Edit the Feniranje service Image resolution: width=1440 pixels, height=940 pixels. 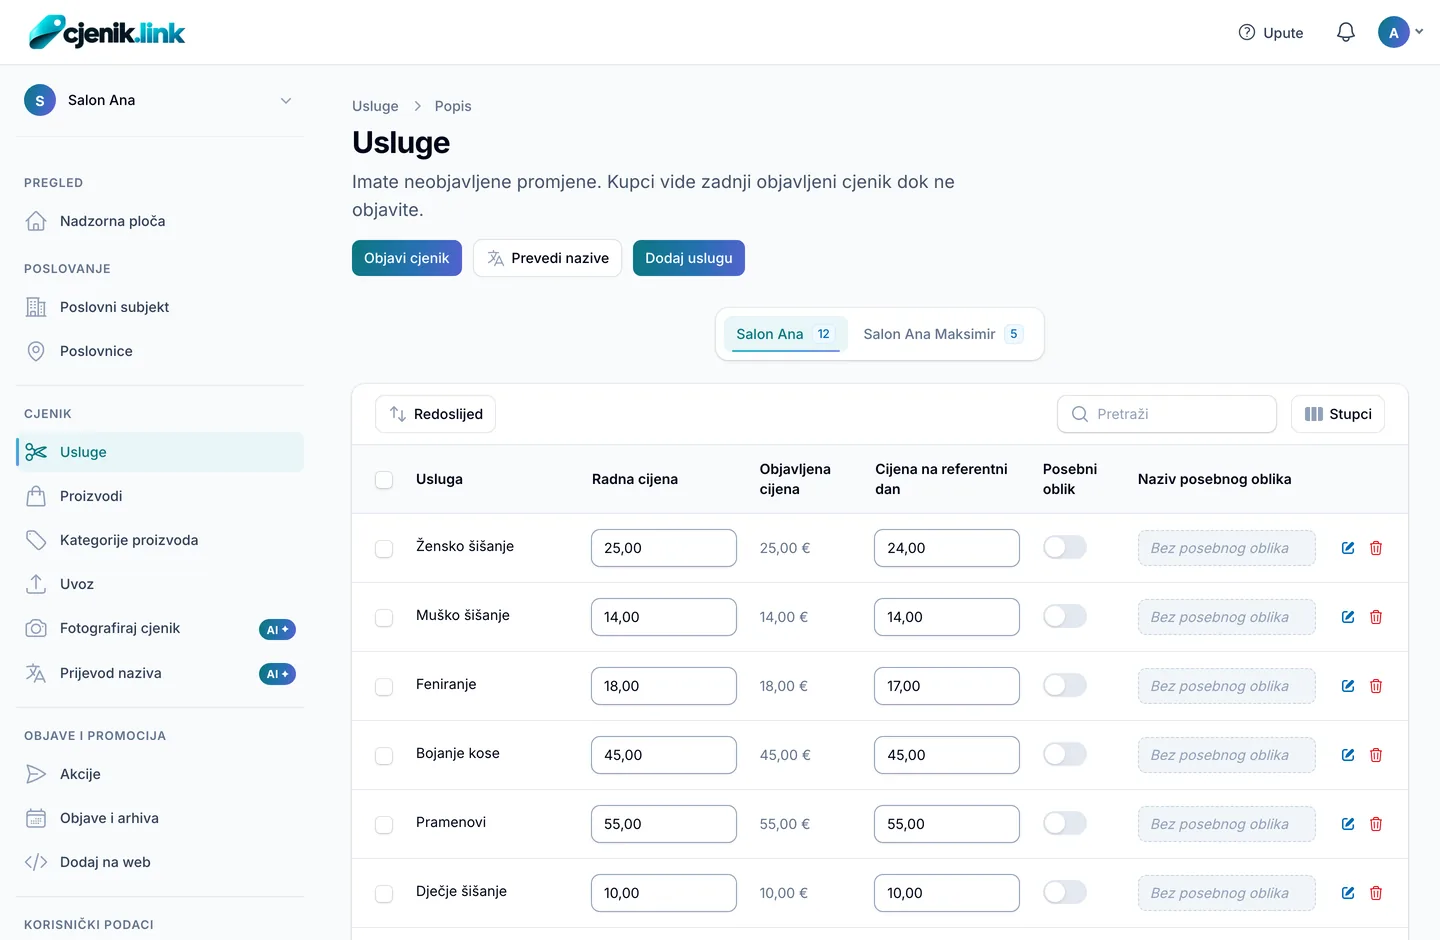click(x=1348, y=686)
